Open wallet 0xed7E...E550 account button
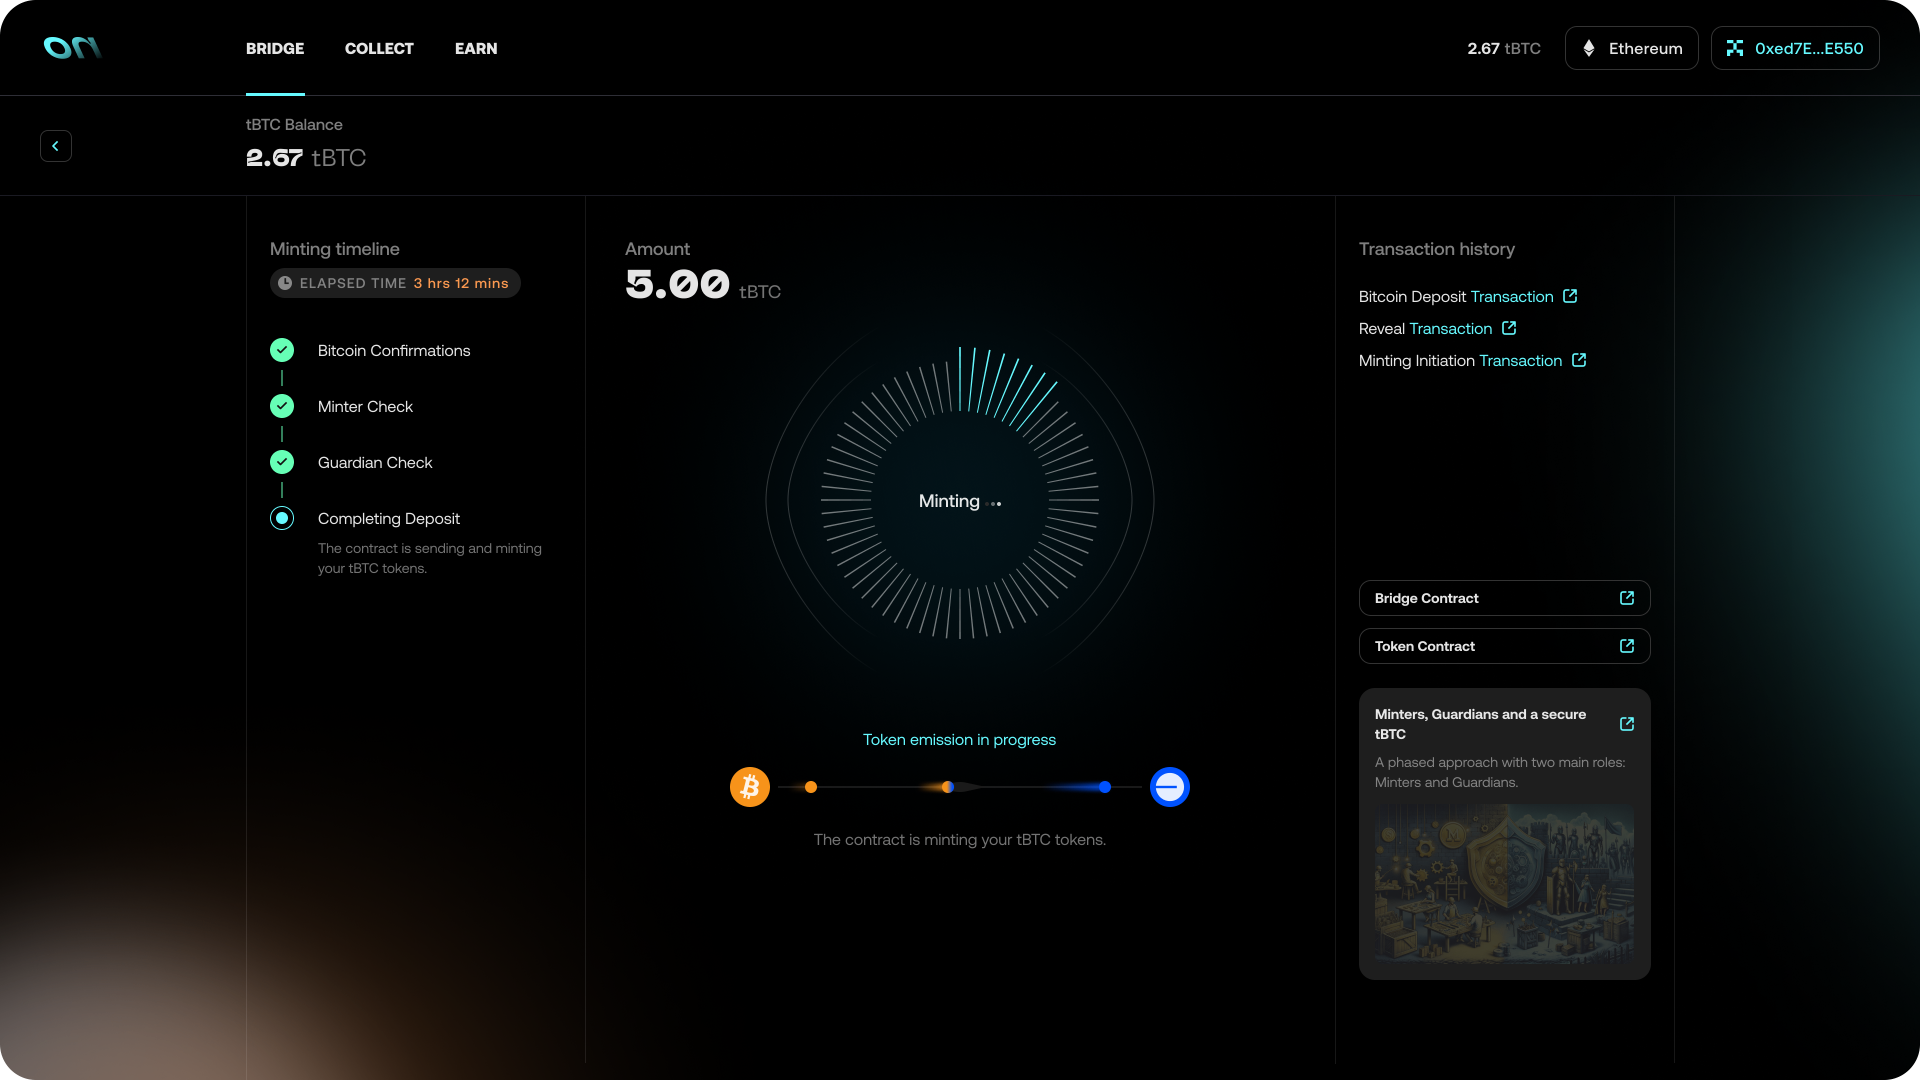Screen dimensions: 1920x1080 tap(1795, 48)
